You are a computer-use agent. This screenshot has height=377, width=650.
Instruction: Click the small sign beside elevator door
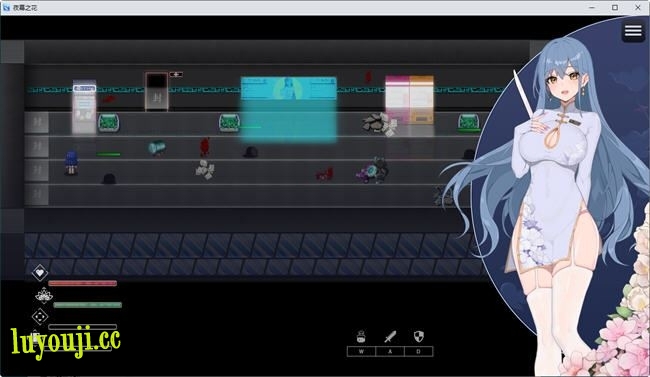coord(176,74)
